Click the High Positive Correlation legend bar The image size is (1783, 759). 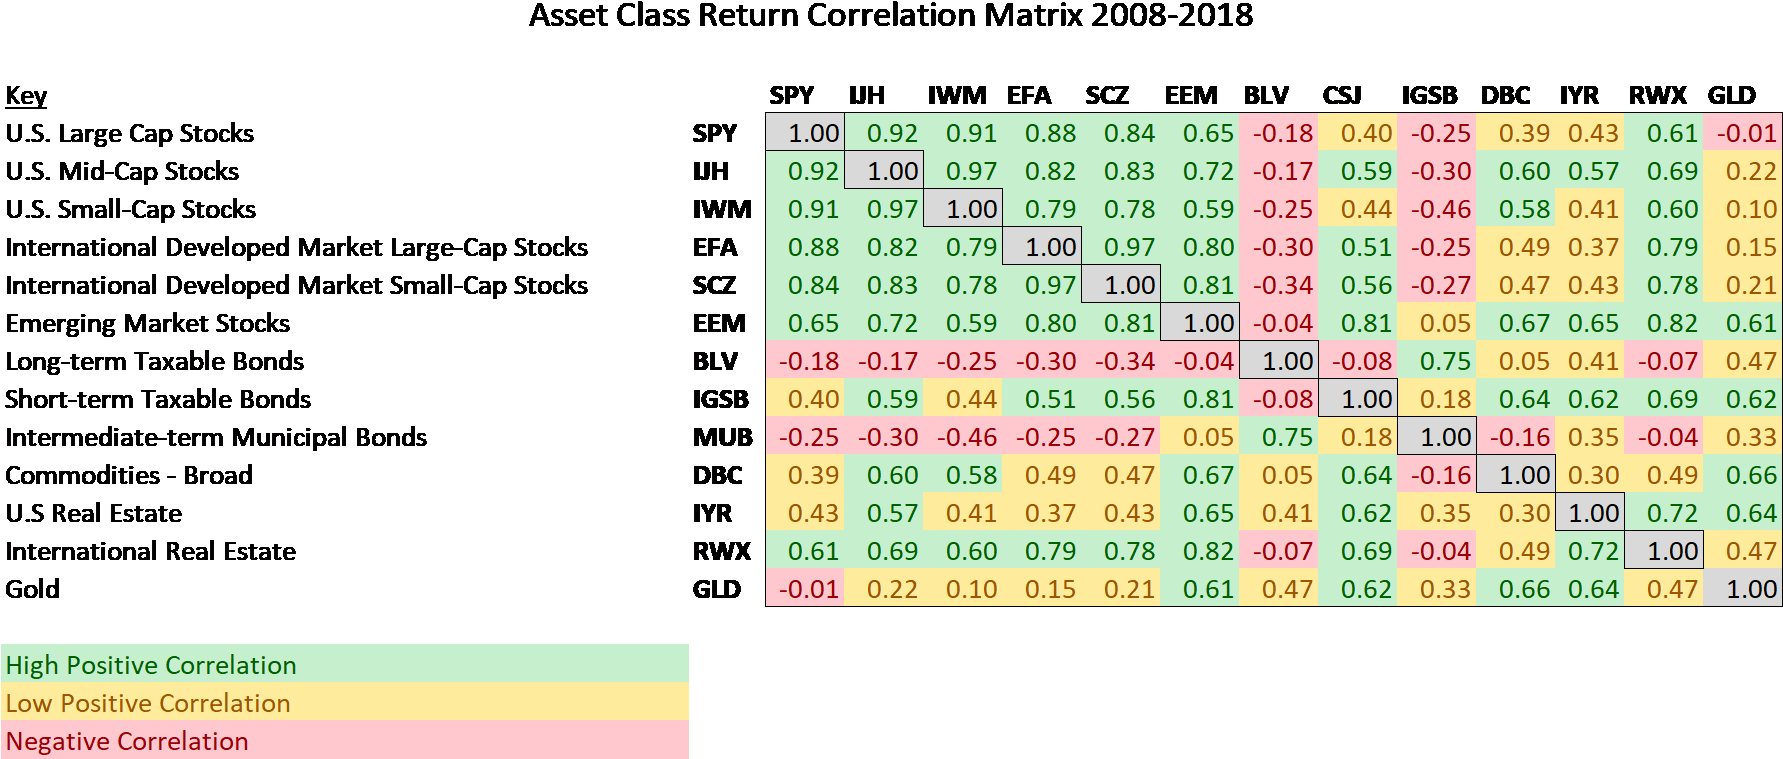pyautogui.click(x=345, y=664)
